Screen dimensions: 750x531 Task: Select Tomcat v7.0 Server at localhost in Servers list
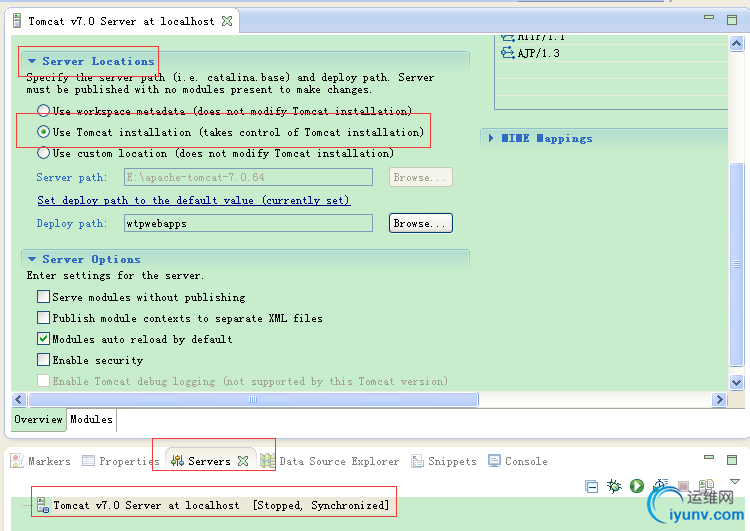(221, 505)
